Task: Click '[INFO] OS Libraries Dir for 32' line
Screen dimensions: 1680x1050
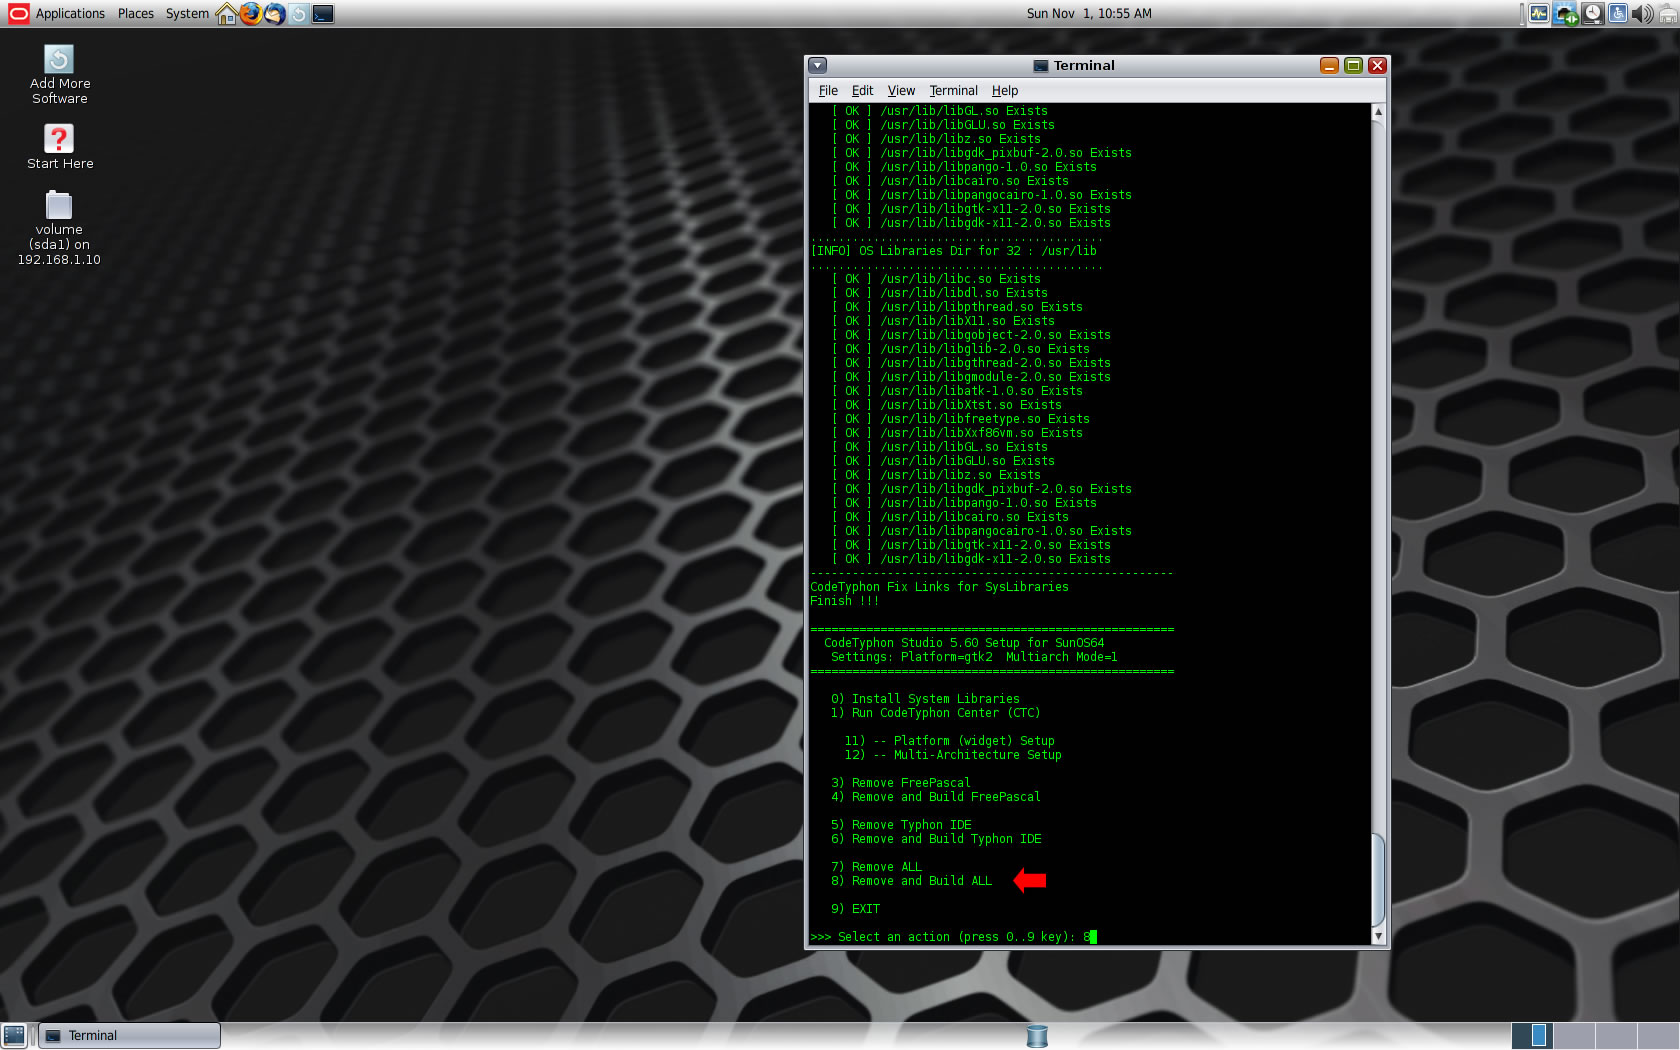Action: 953,251
